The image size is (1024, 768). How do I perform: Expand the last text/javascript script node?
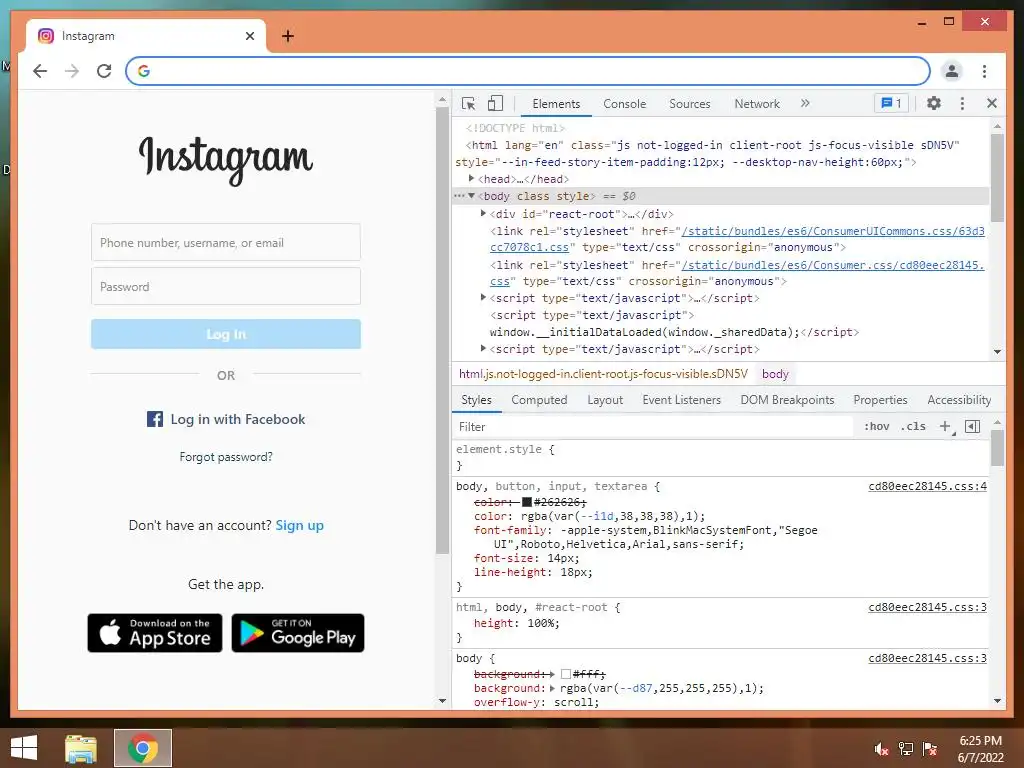click(x=483, y=349)
